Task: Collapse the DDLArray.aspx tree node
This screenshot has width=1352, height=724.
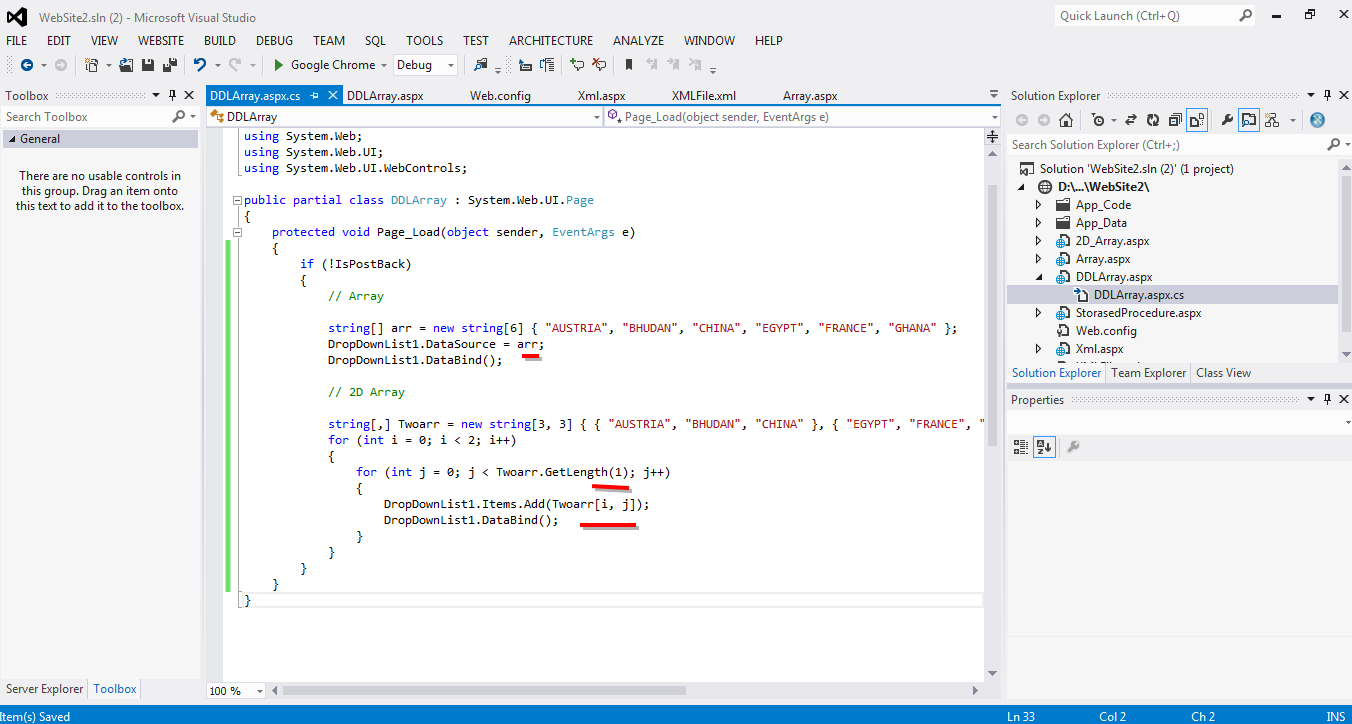Action: (x=1038, y=276)
